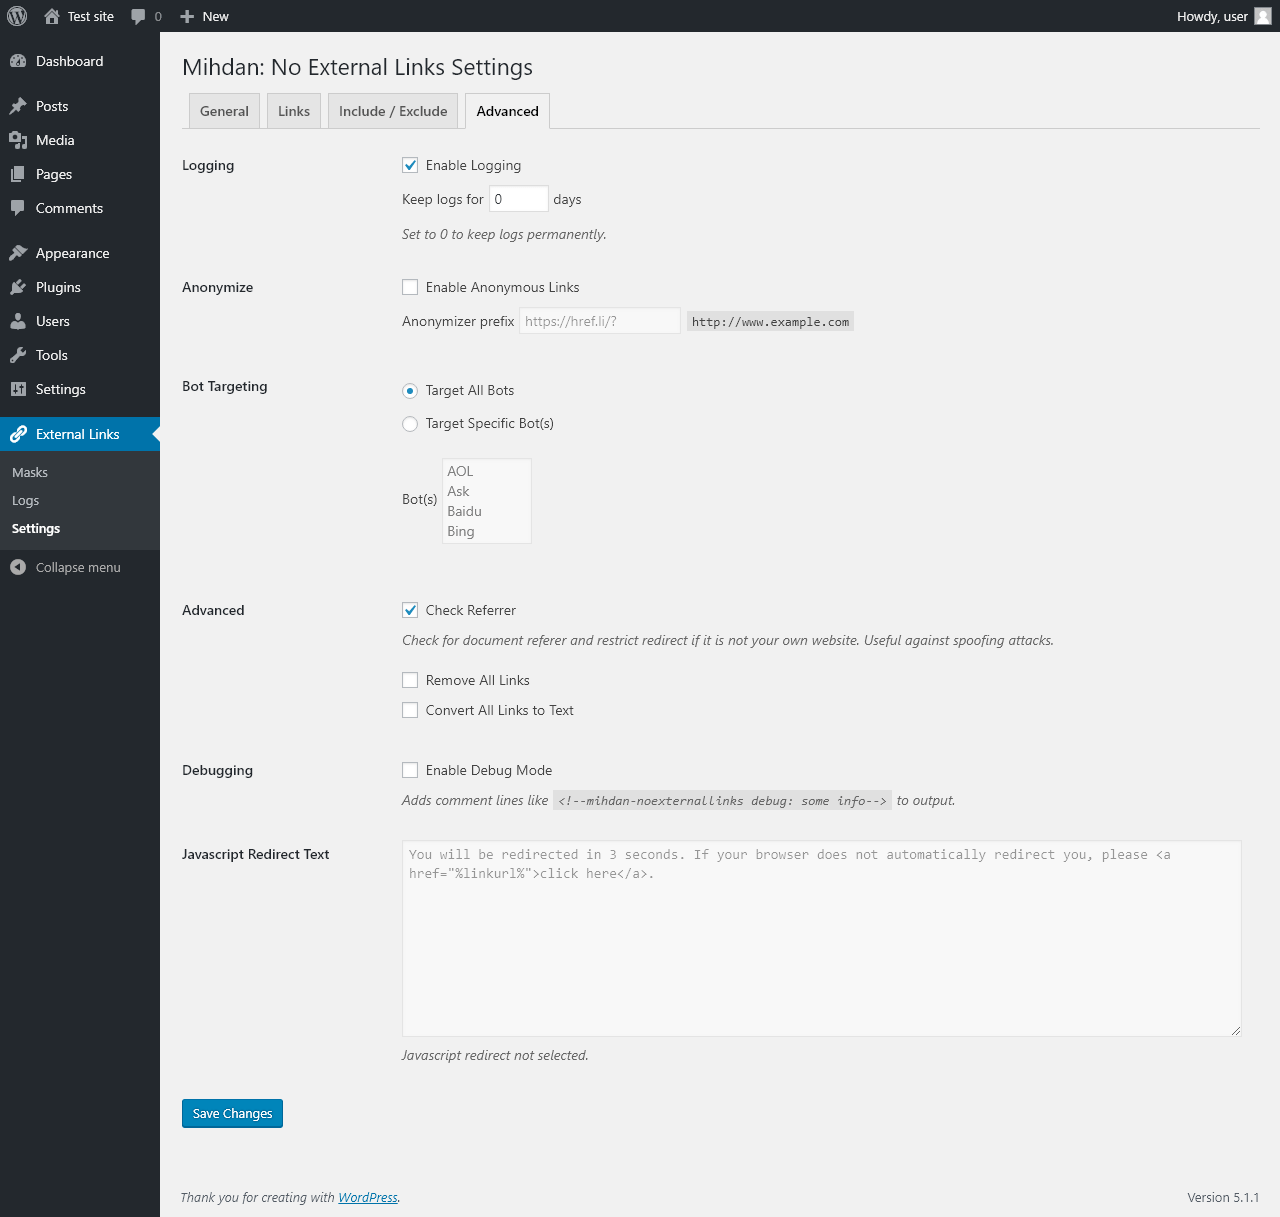The image size is (1280, 1217).
Task: Click the Tools wrench icon
Action: [x=18, y=355]
